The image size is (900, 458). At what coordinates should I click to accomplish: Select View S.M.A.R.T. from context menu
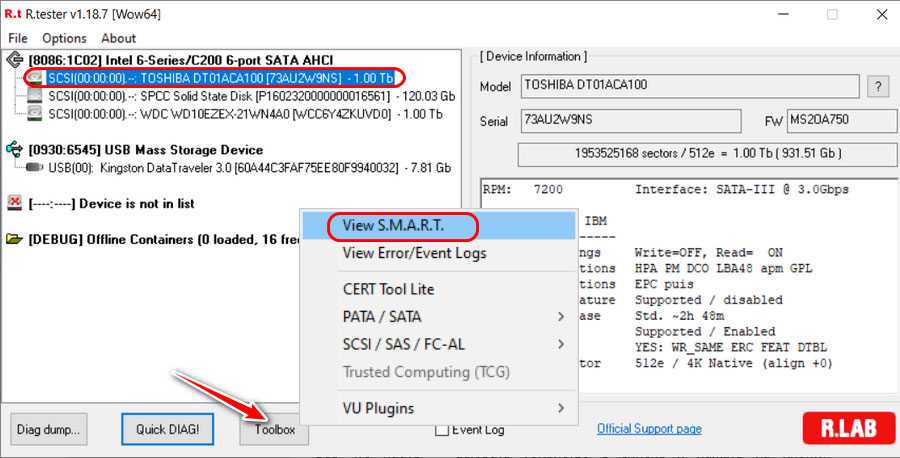click(392, 226)
